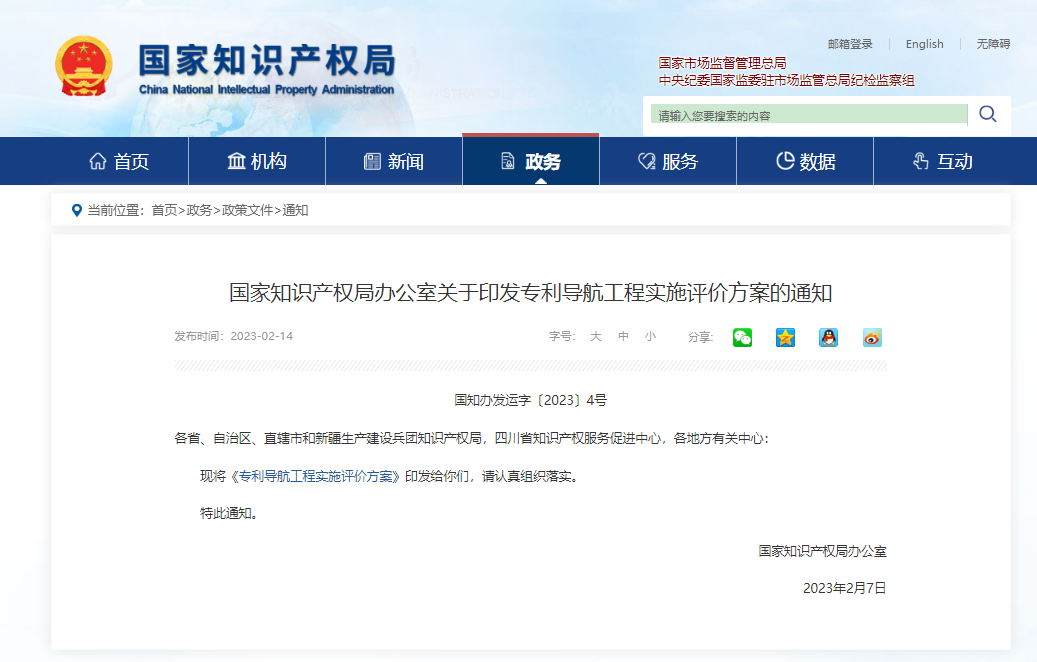Share the notice via WeChat icon
The image size is (1037, 662).
[742, 337]
